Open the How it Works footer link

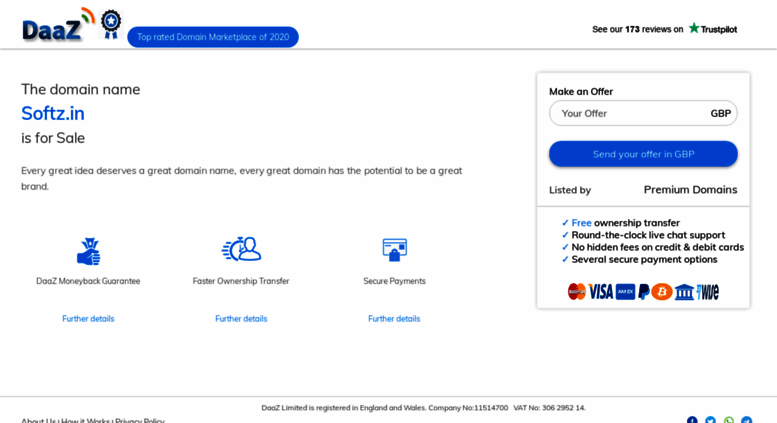[x=85, y=420]
